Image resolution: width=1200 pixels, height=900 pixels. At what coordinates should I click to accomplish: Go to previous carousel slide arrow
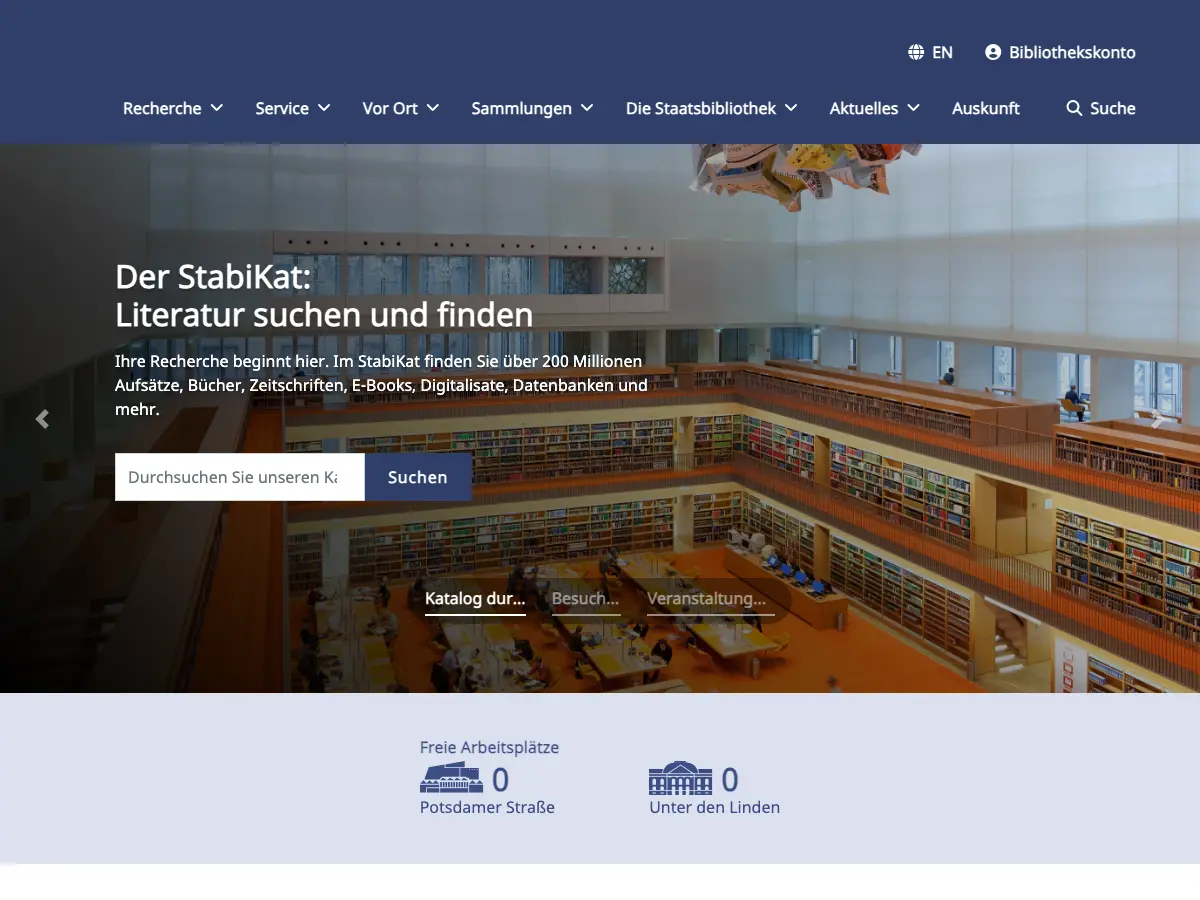[x=42, y=419]
